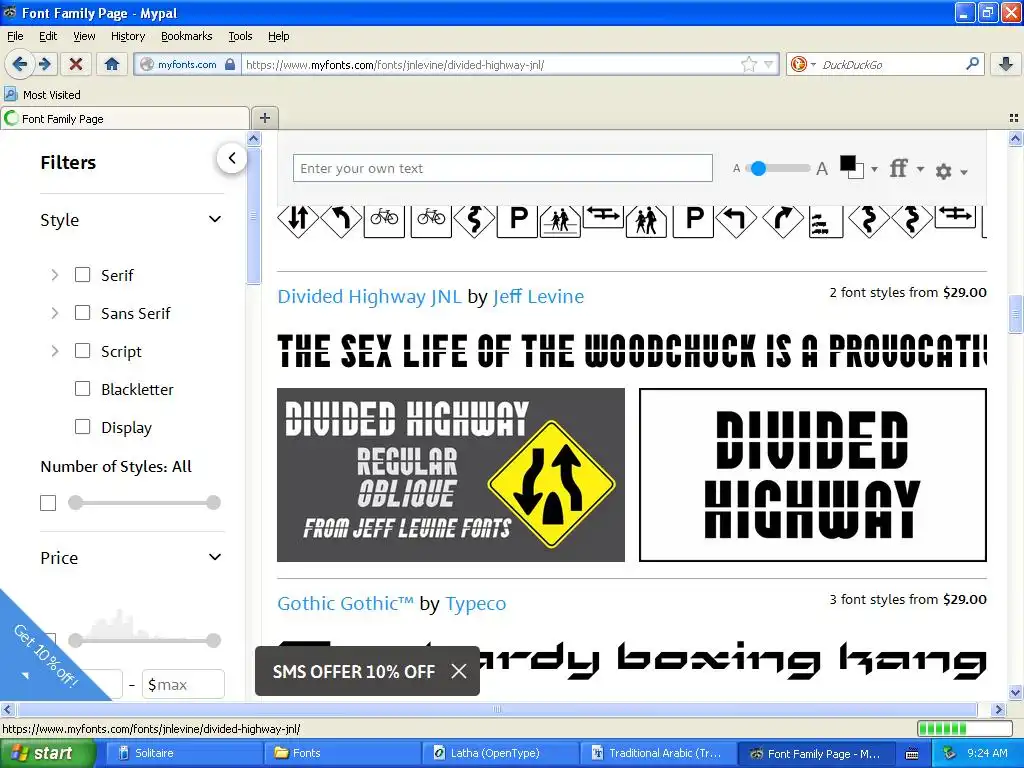The height and width of the screenshot is (768, 1024).
Task: Select the Font Family Page tab
Action: (124, 118)
